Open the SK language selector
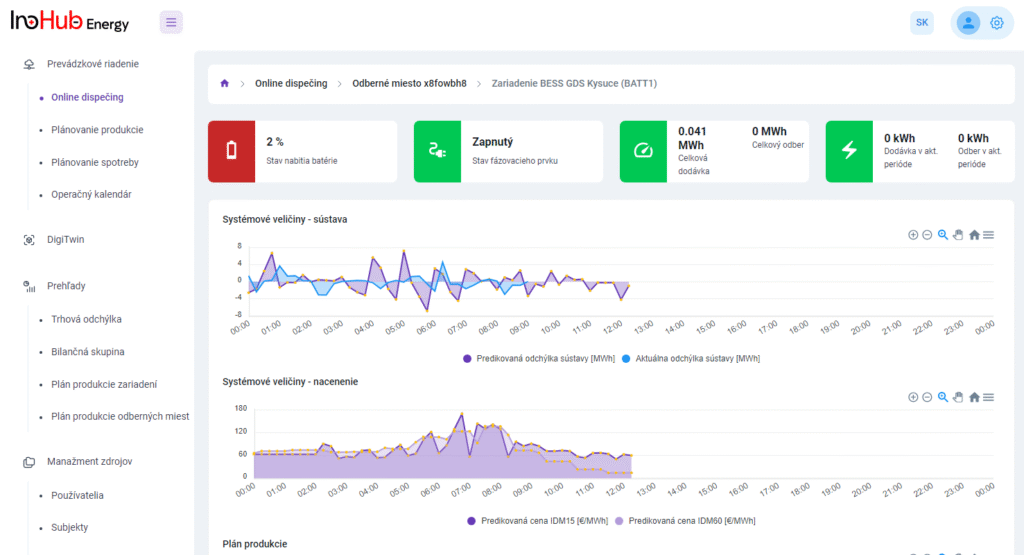 coord(921,23)
